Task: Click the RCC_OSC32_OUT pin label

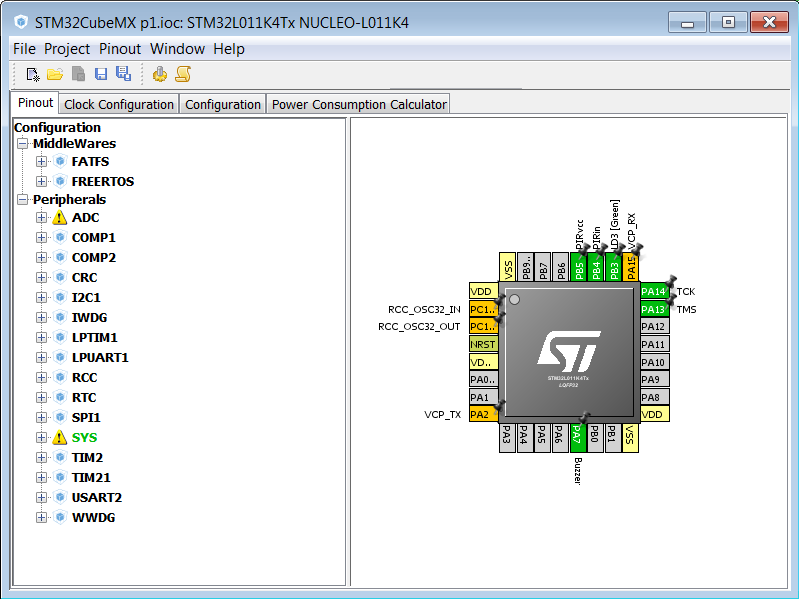Action: pyautogui.click(x=419, y=326)
